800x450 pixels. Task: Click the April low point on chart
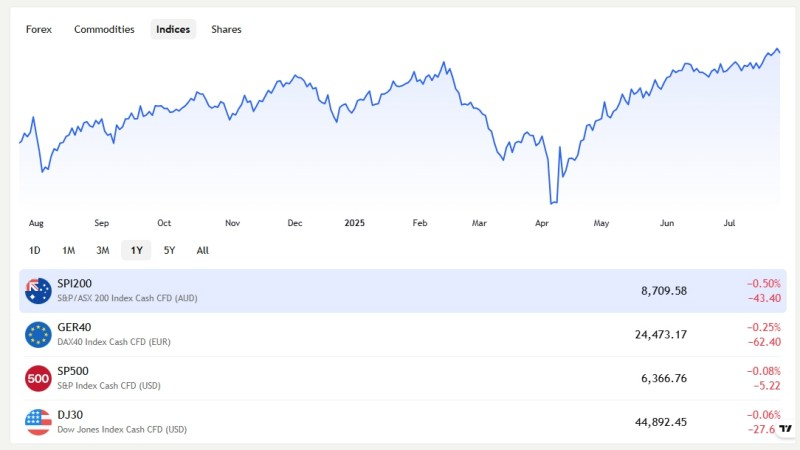[554, 203]
